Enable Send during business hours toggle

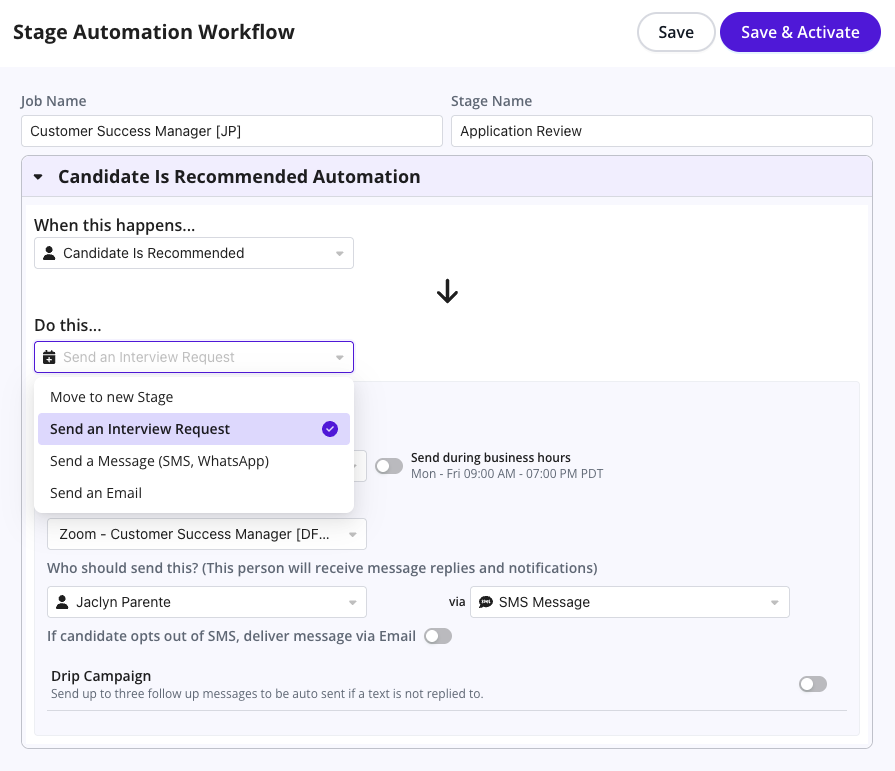click(389, 465)
